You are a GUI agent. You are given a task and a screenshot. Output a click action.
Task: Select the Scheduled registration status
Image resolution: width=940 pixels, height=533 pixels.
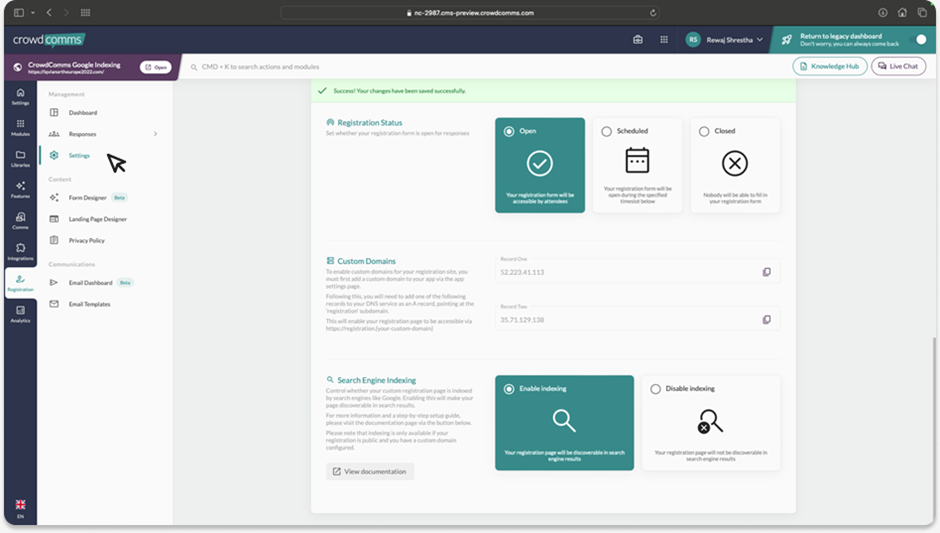pos(637,164)
